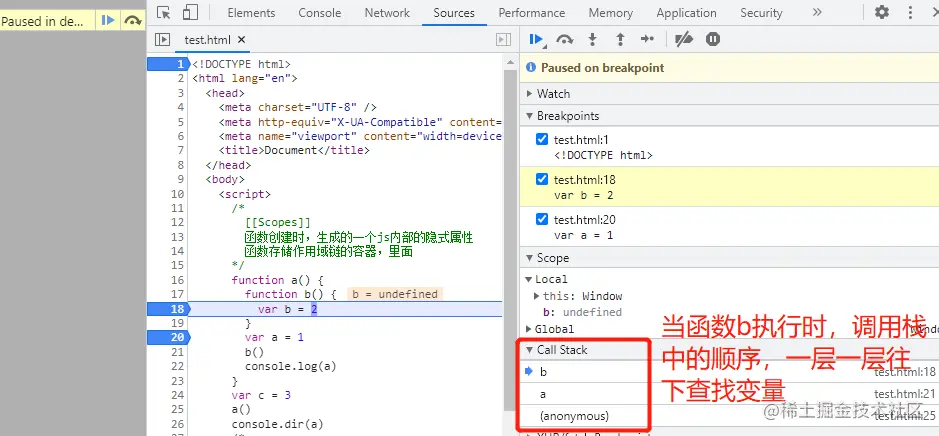
Task: Activate the inspect element picker icon
Action: point(163,13)
